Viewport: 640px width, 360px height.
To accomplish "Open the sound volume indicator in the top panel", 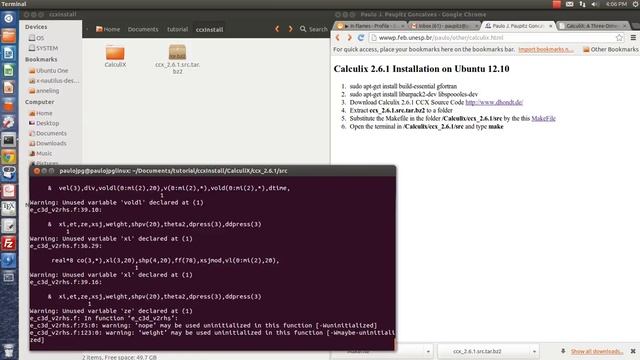I will pyautogui.click(x=595, y=4).
